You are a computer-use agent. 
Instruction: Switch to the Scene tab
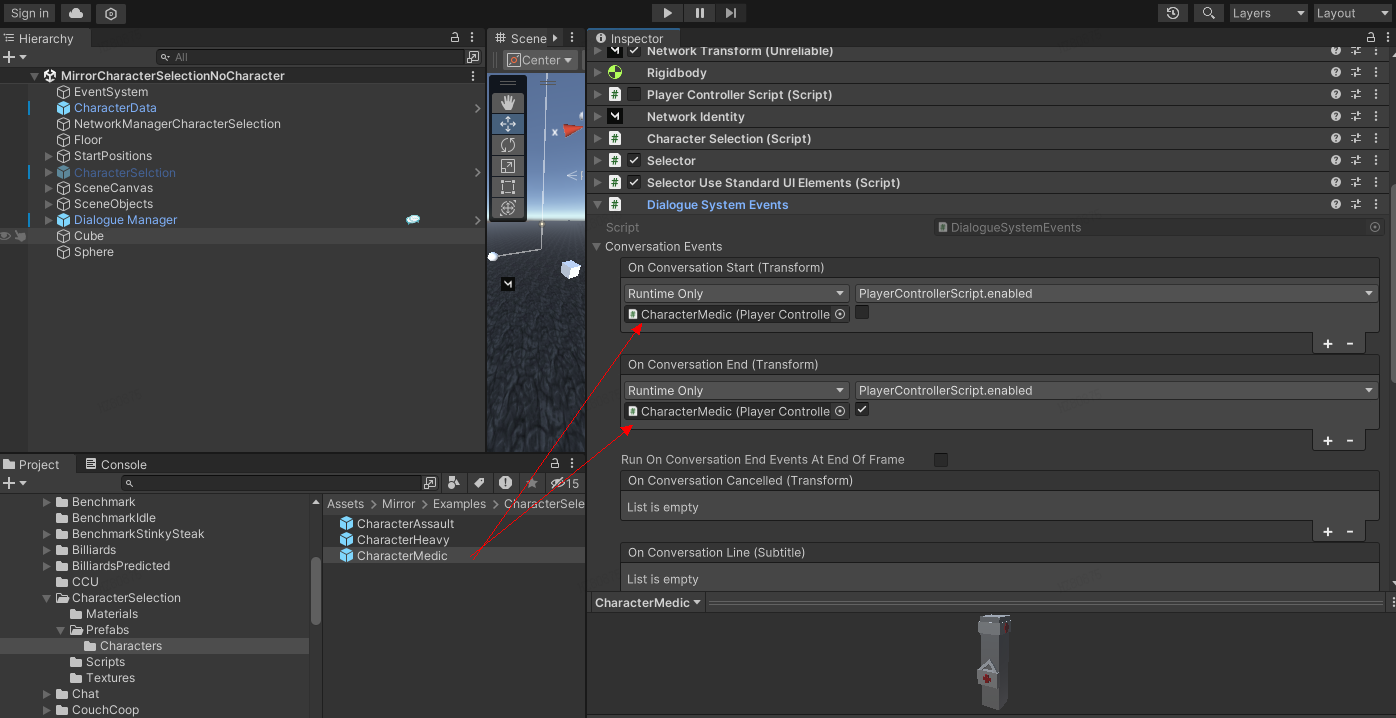coord(528,39)
